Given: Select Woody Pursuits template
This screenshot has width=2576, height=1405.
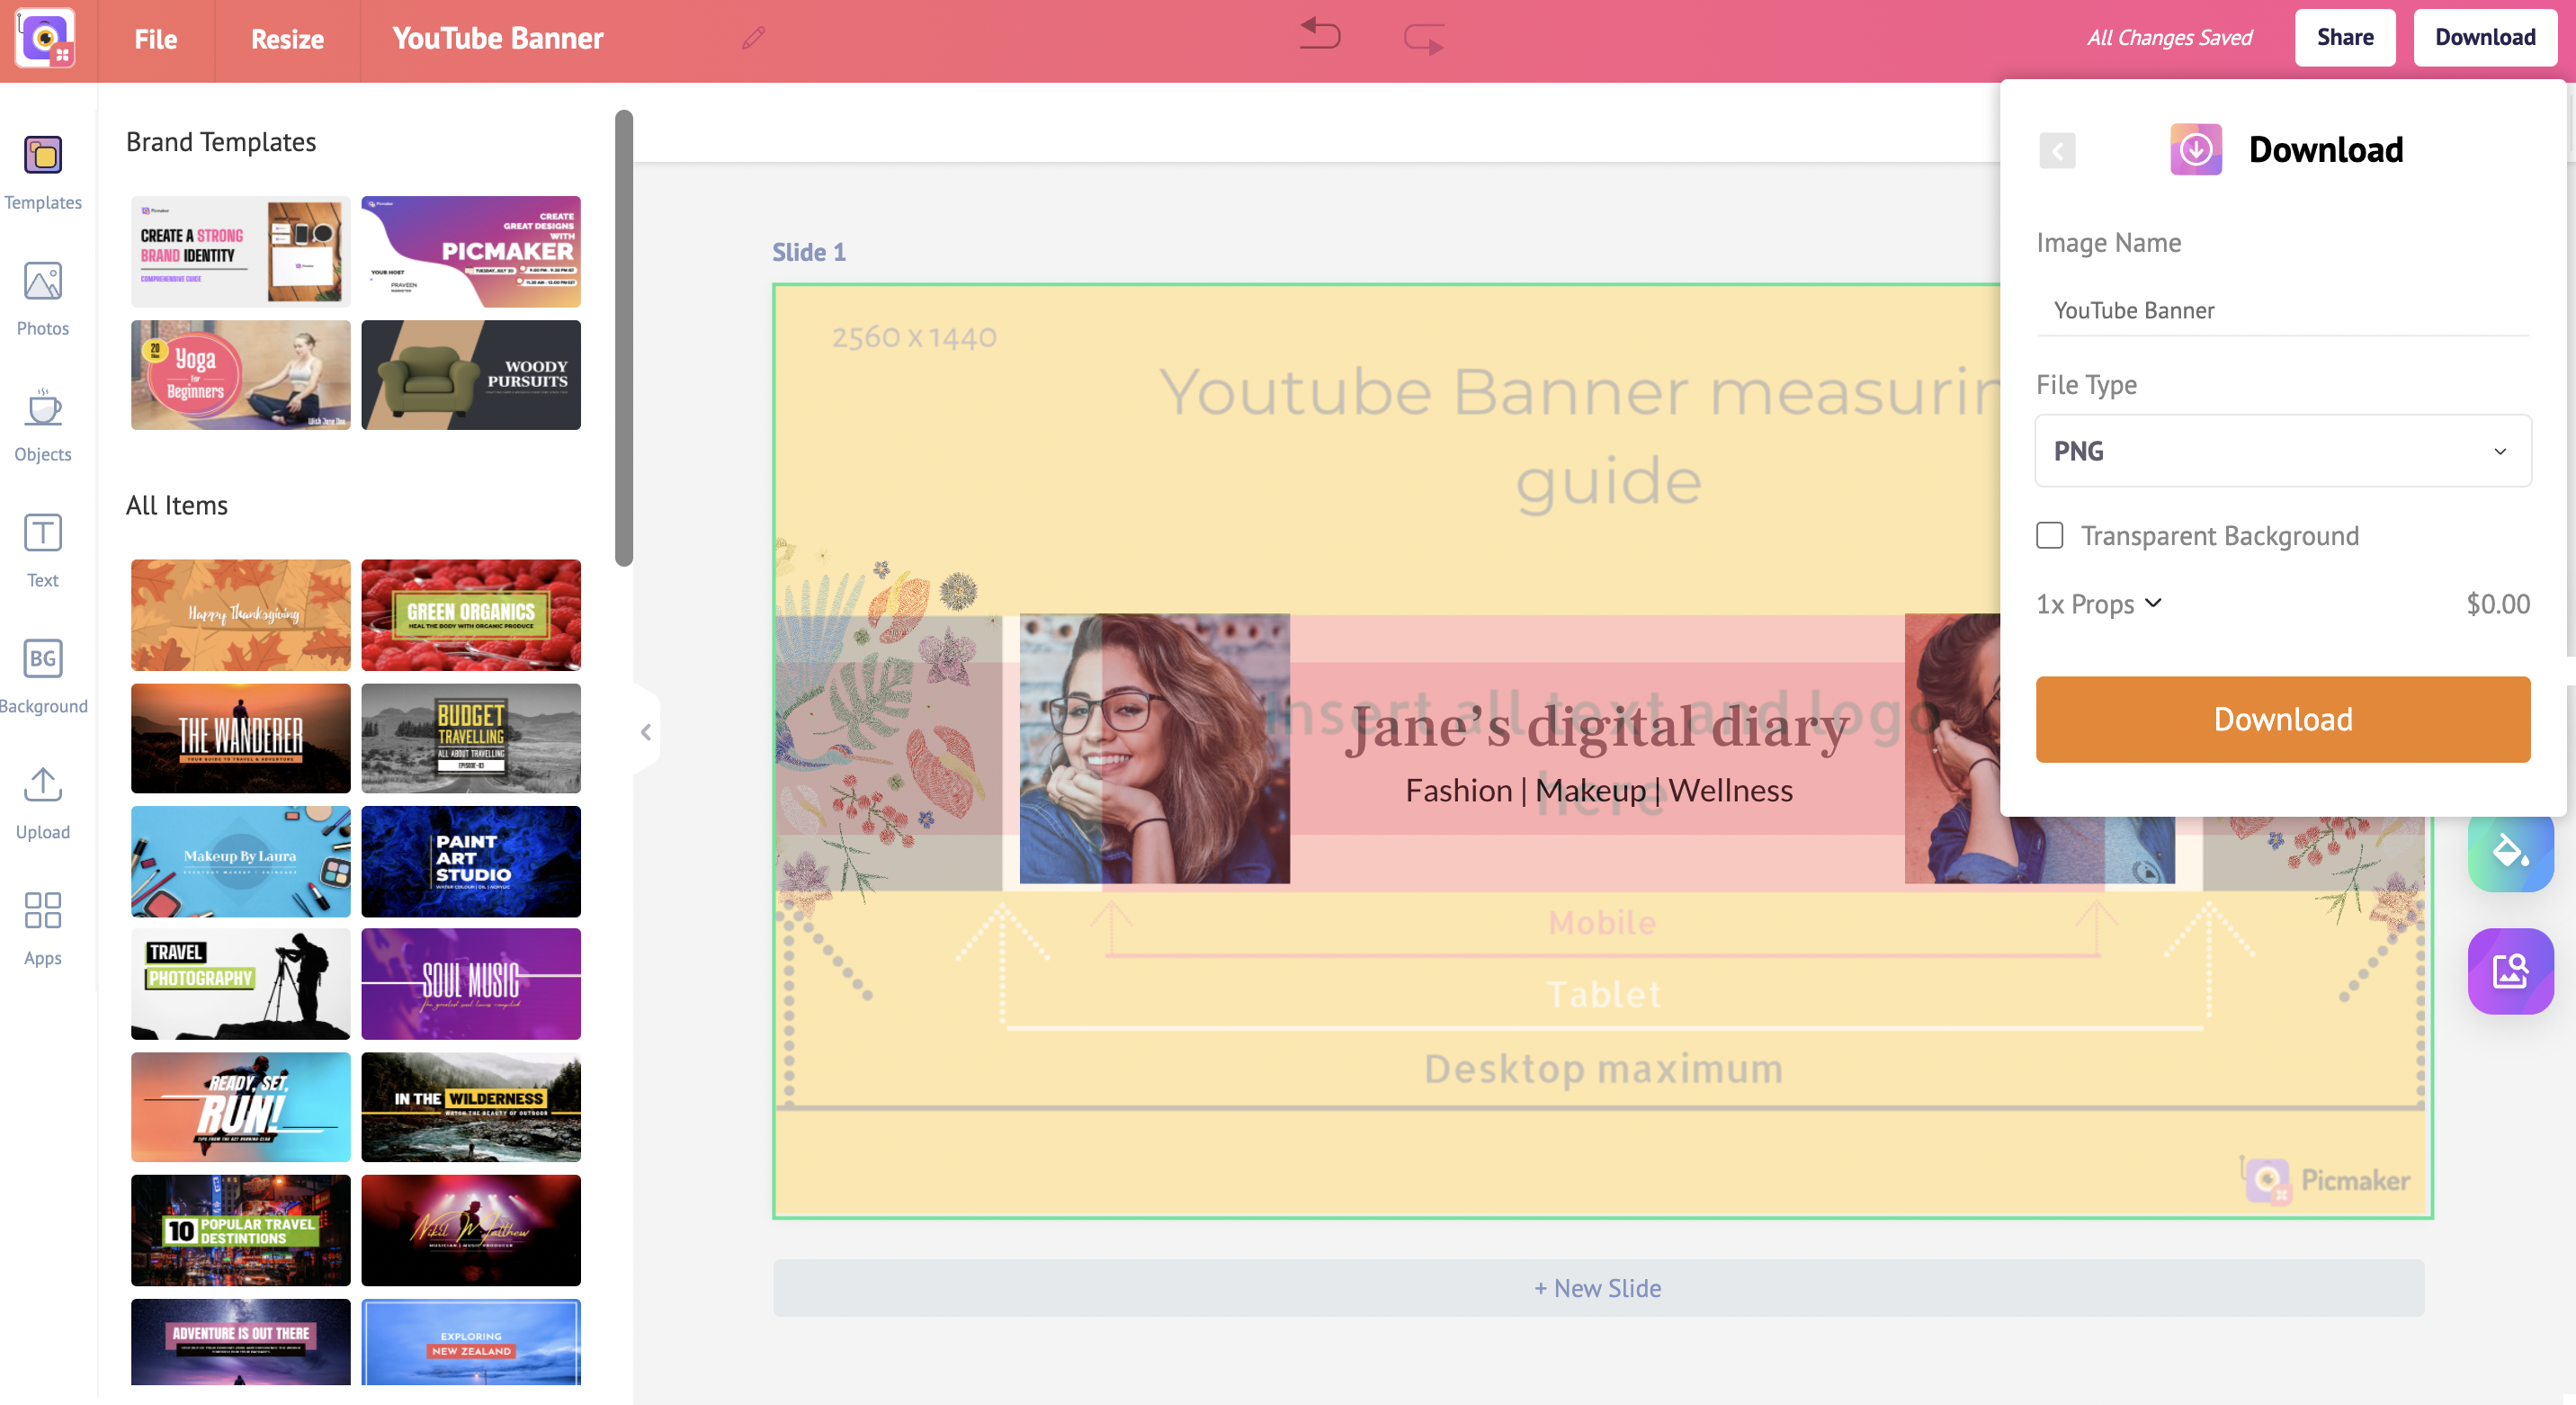Looking at the screenshot, I should pyautogui.click(x=471, y=375).
